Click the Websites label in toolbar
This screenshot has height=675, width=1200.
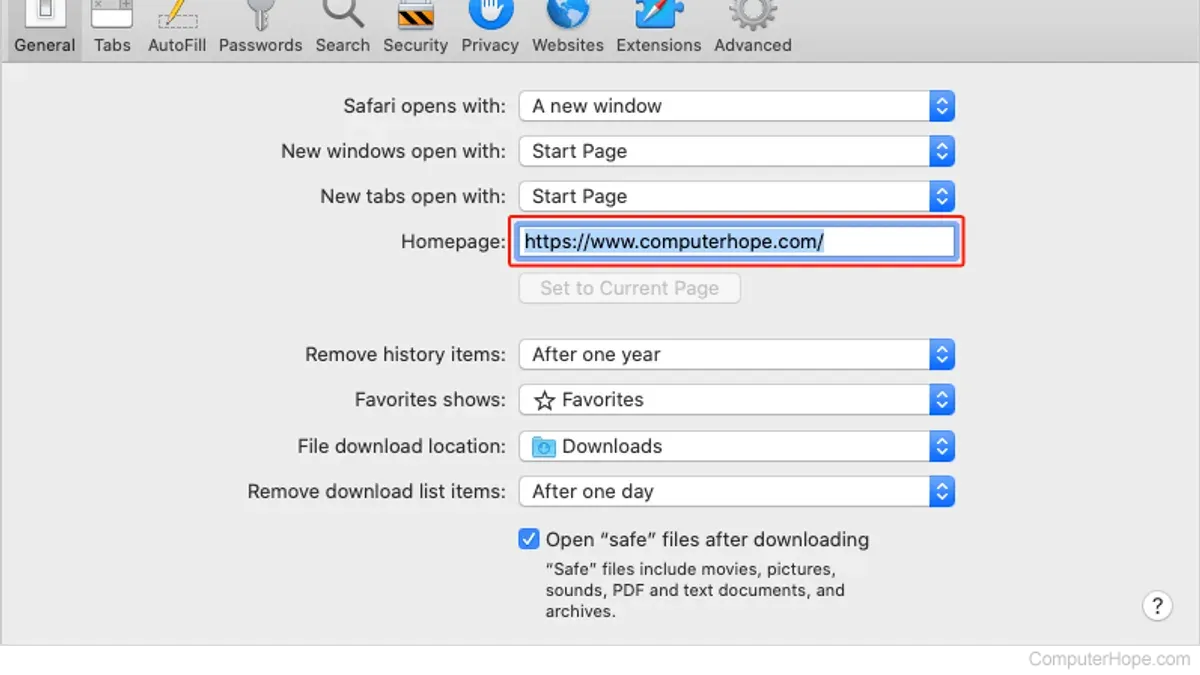tap(568, 45)
